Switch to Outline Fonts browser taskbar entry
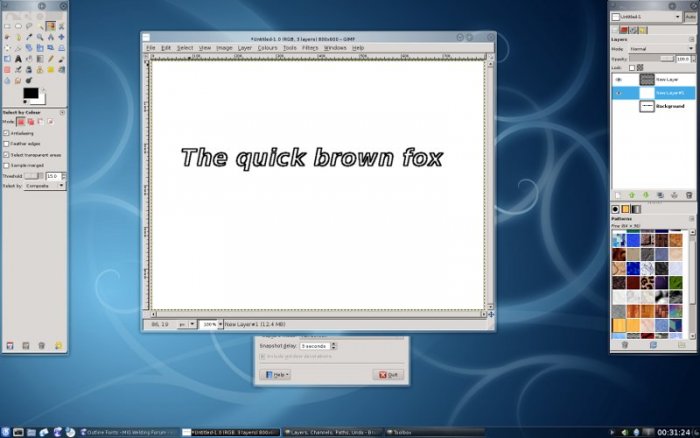The image size is (700, 438). [129, 432]
